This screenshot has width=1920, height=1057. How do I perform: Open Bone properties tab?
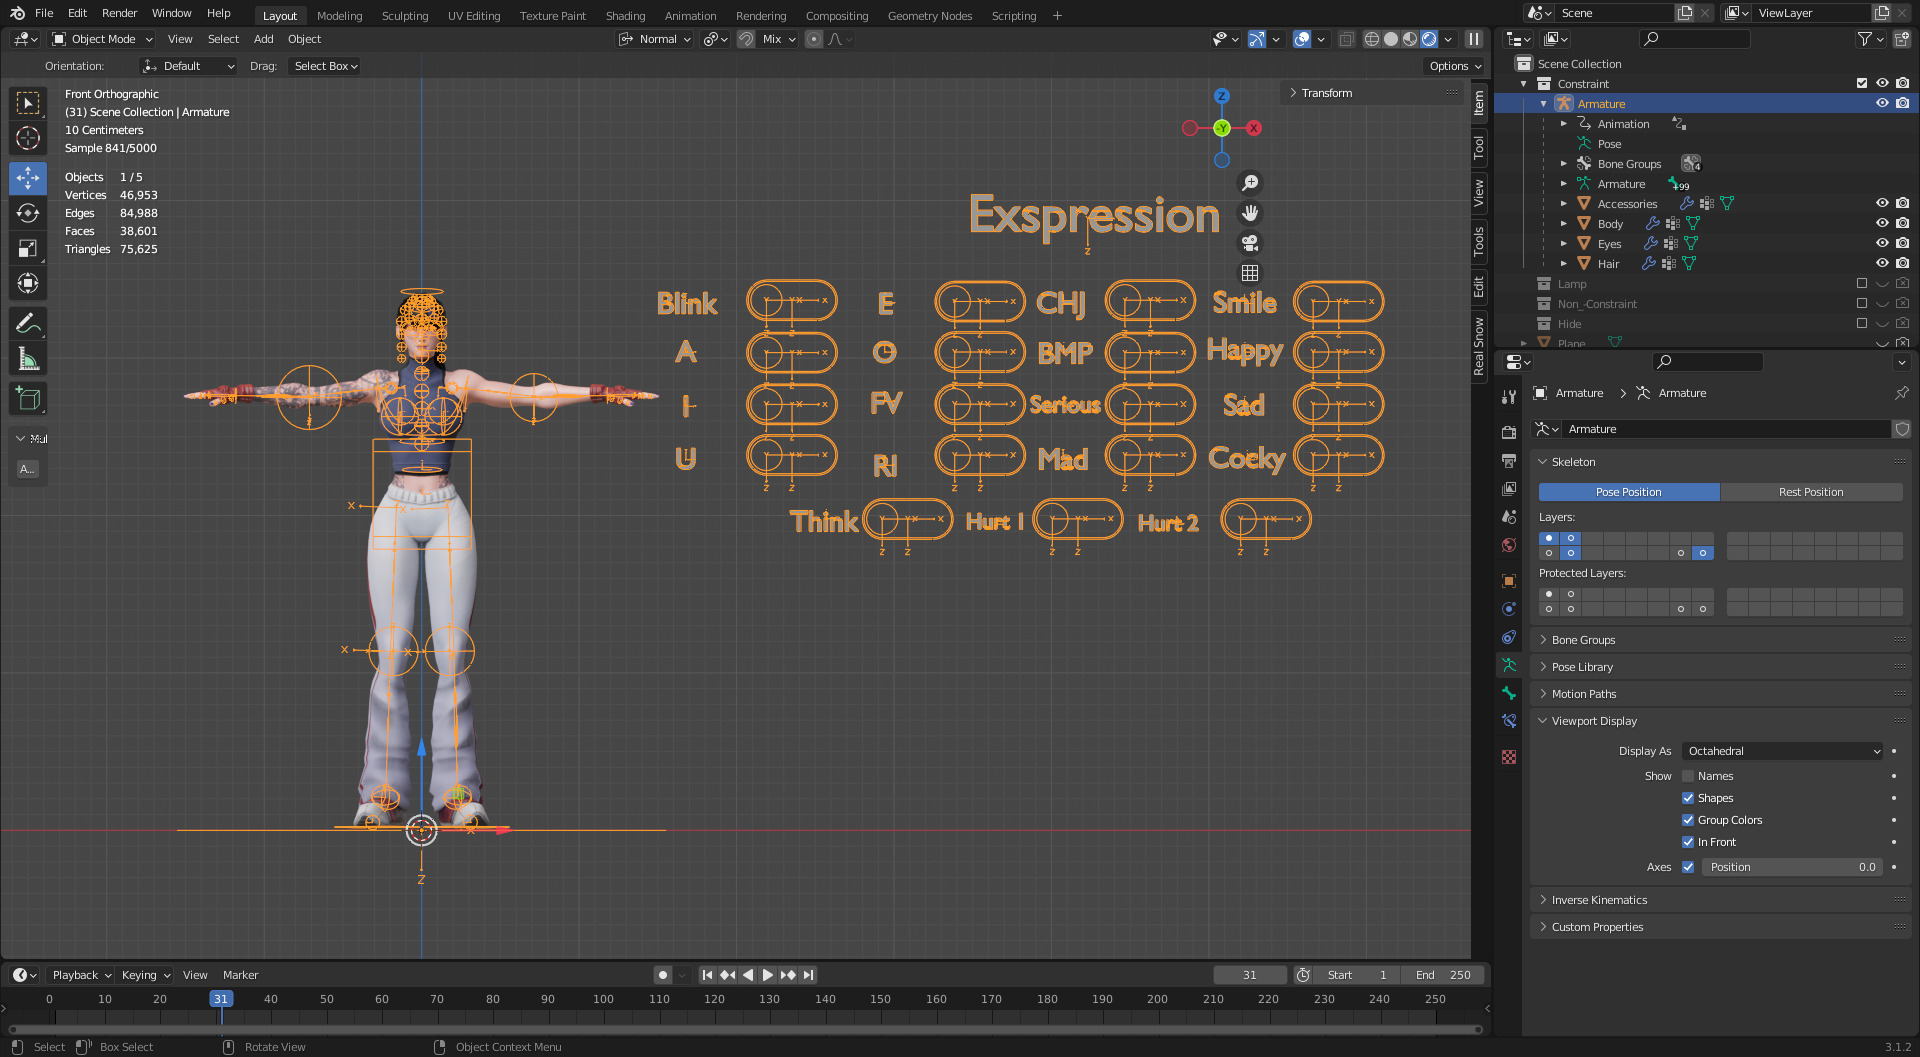pos(1509,693)
